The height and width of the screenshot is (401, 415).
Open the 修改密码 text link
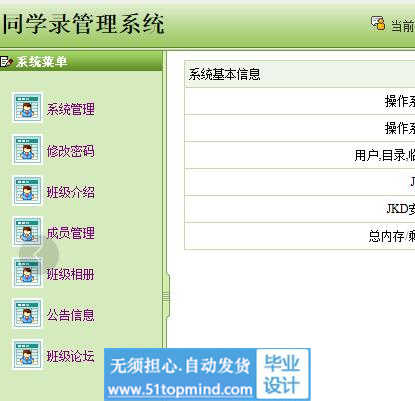click(x=71, y=151)
